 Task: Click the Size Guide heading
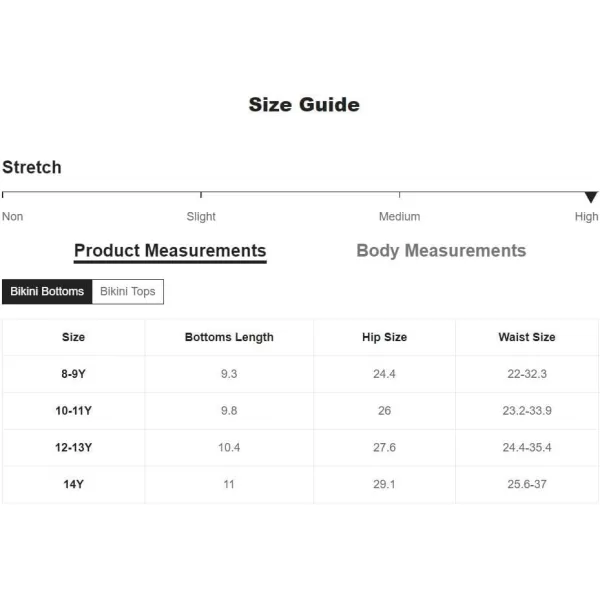pos(304,104)
